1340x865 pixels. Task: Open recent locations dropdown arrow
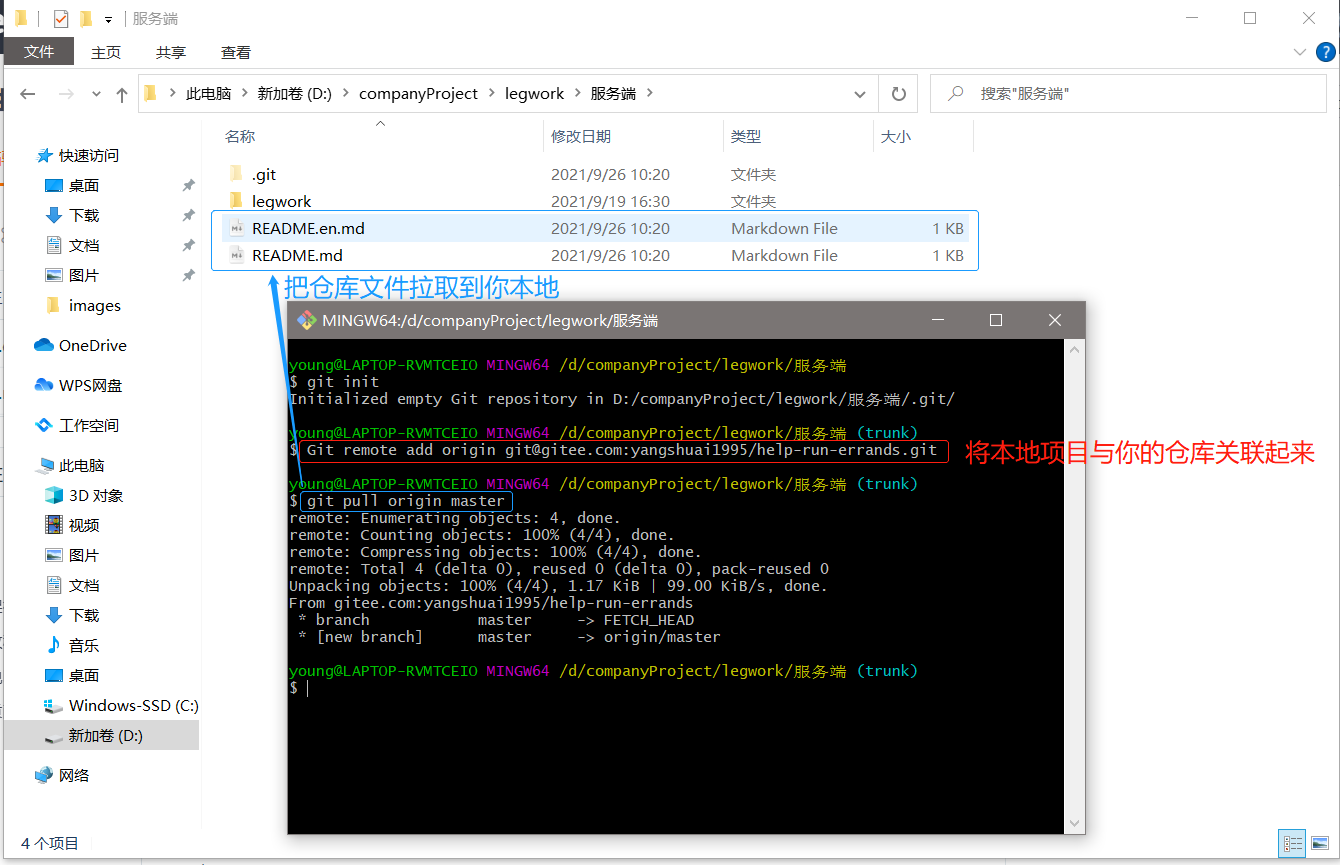[96, 94]
